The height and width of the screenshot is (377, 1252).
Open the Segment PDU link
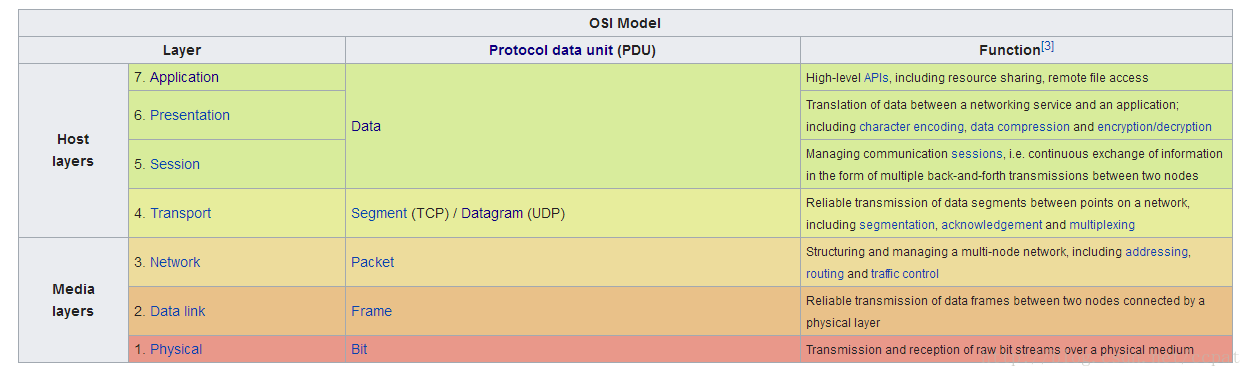pos(379,213)
